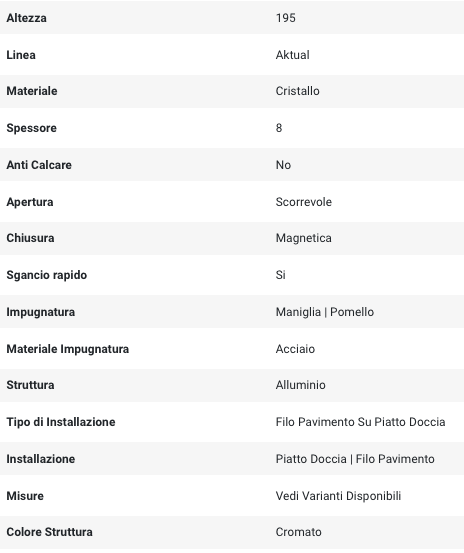The height and width of the screenshot is (553, 464).
Task: Click the Magnetica chiusura value
Action: point(304,238)
